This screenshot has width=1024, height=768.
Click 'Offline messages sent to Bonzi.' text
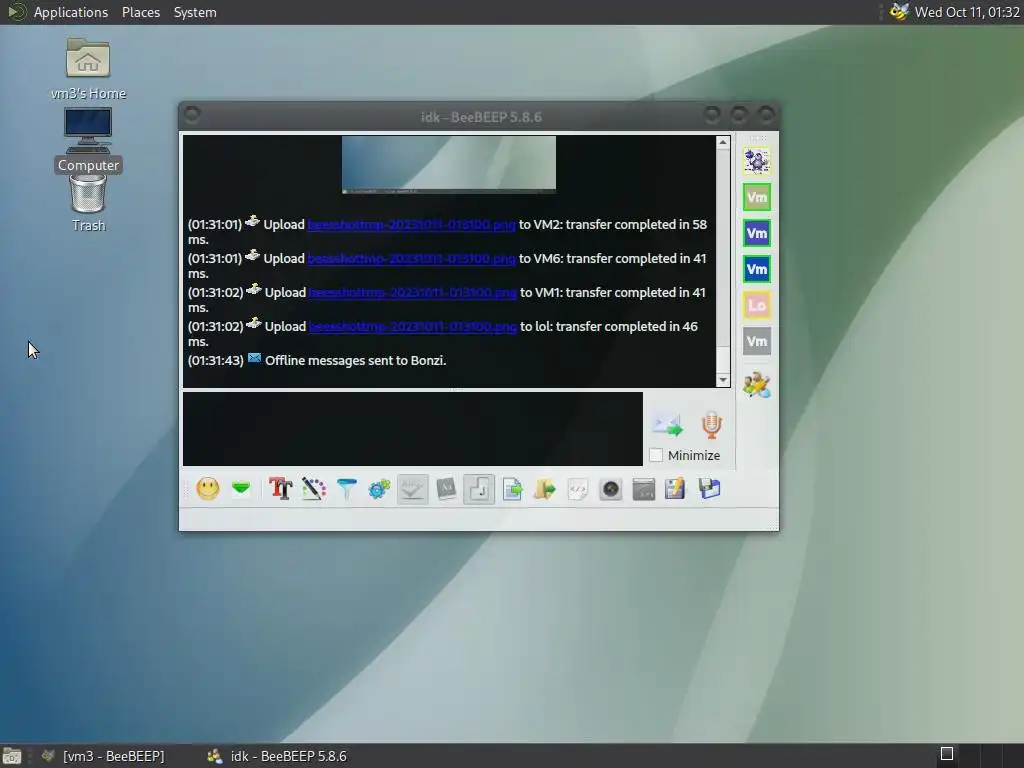356,360
